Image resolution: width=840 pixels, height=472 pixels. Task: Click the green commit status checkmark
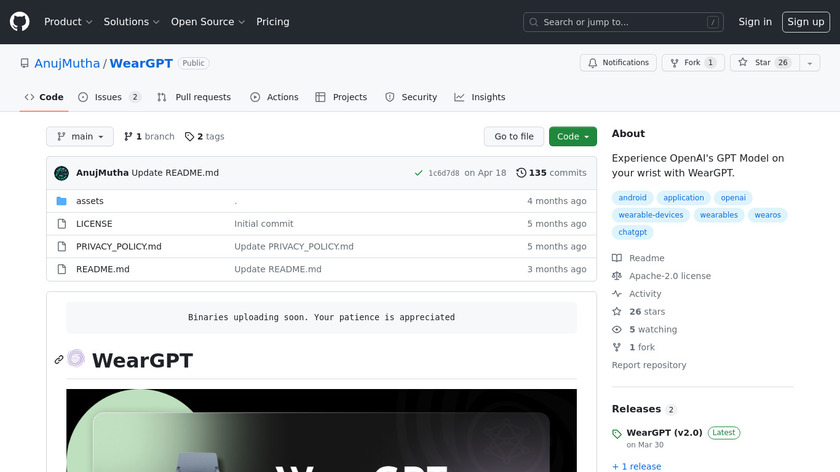point(418,173)
